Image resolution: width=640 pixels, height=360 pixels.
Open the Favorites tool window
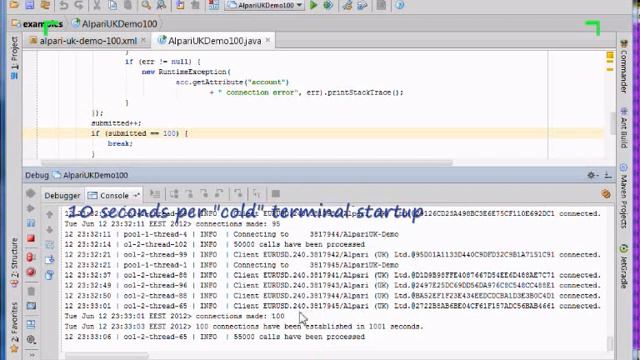(x=14, y=327)
